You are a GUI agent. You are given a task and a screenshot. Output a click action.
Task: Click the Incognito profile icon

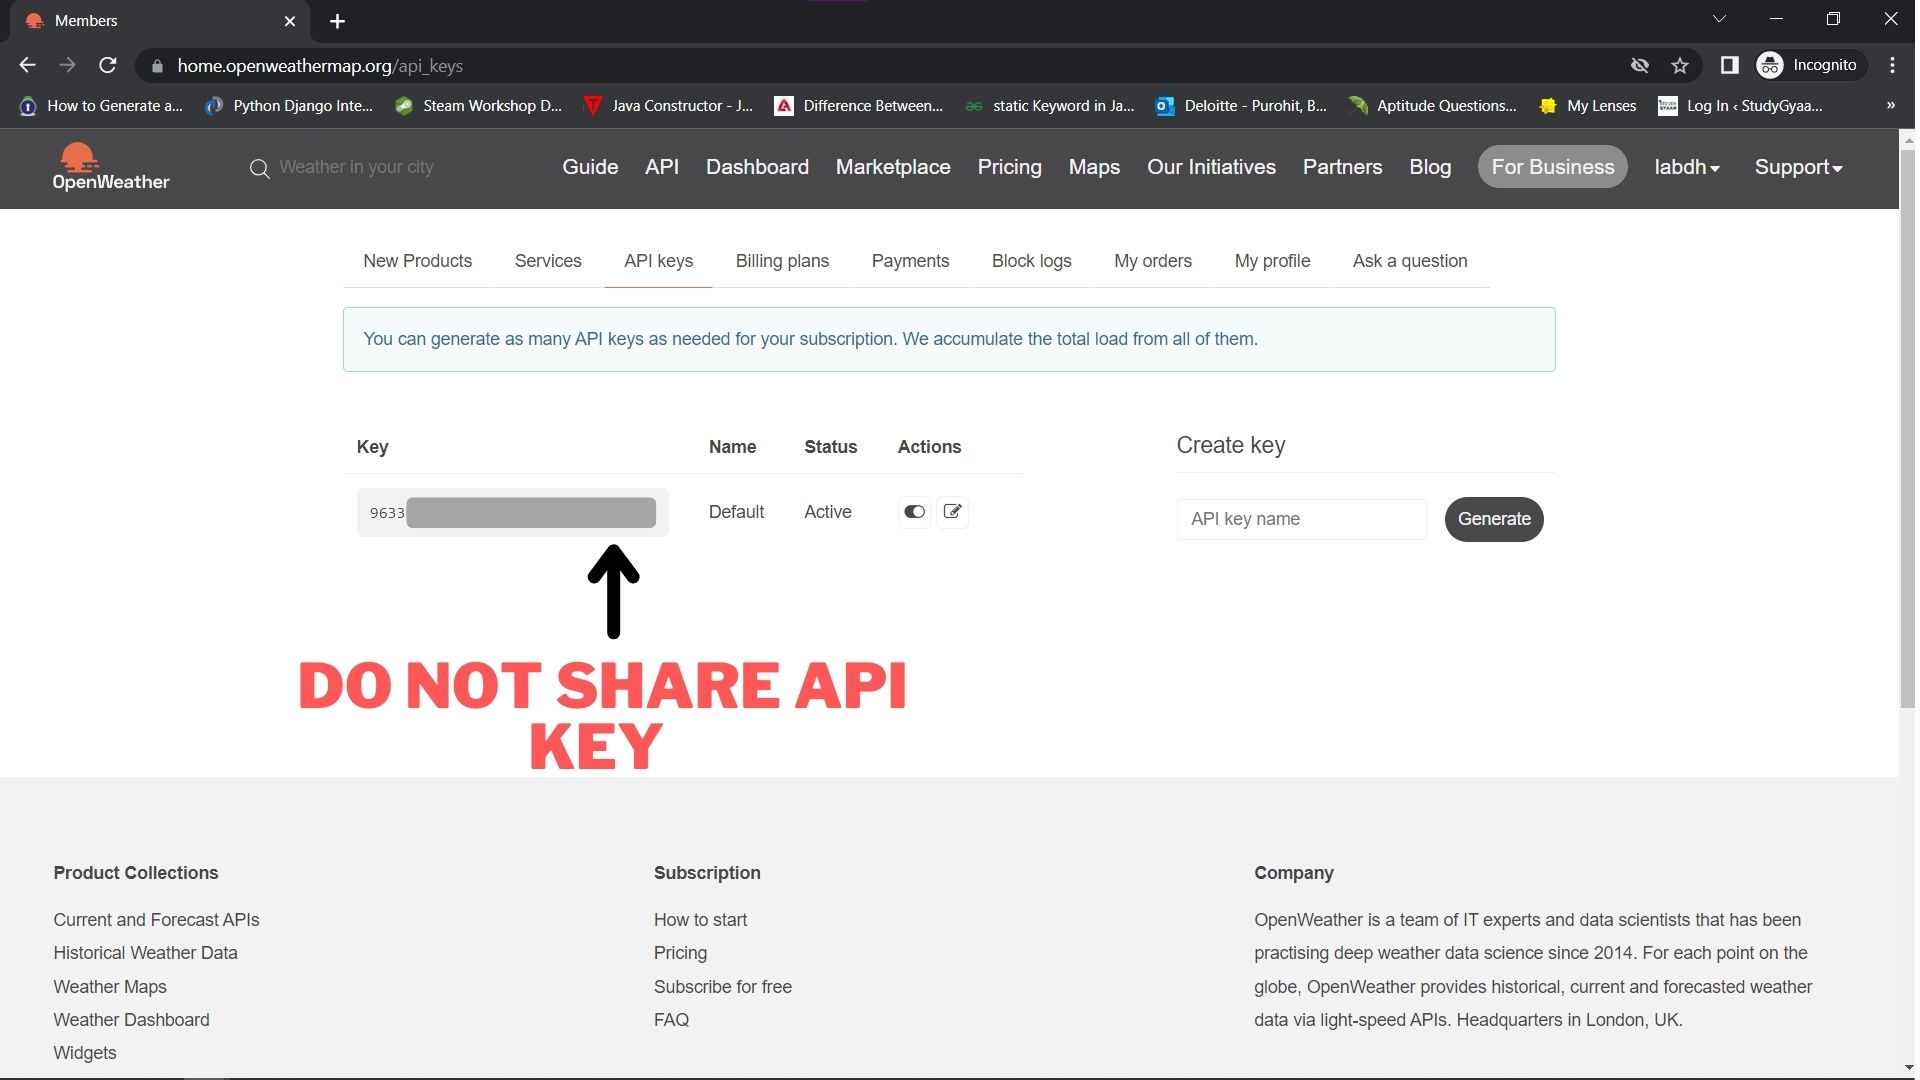[1770, 65]
